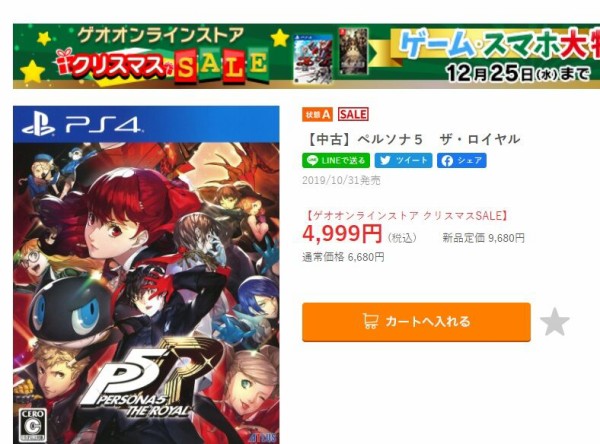Click the cart icon in the orange button
600x444 pixels.
[x=370, y=321]
